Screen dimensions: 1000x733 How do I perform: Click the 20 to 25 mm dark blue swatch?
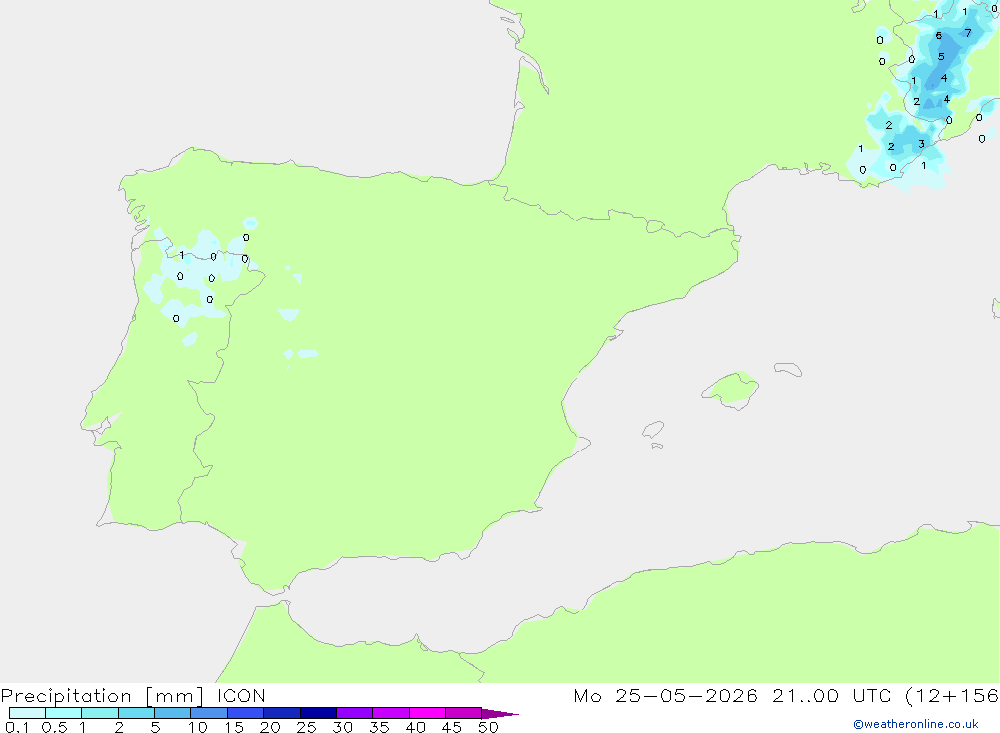[282, 713]
